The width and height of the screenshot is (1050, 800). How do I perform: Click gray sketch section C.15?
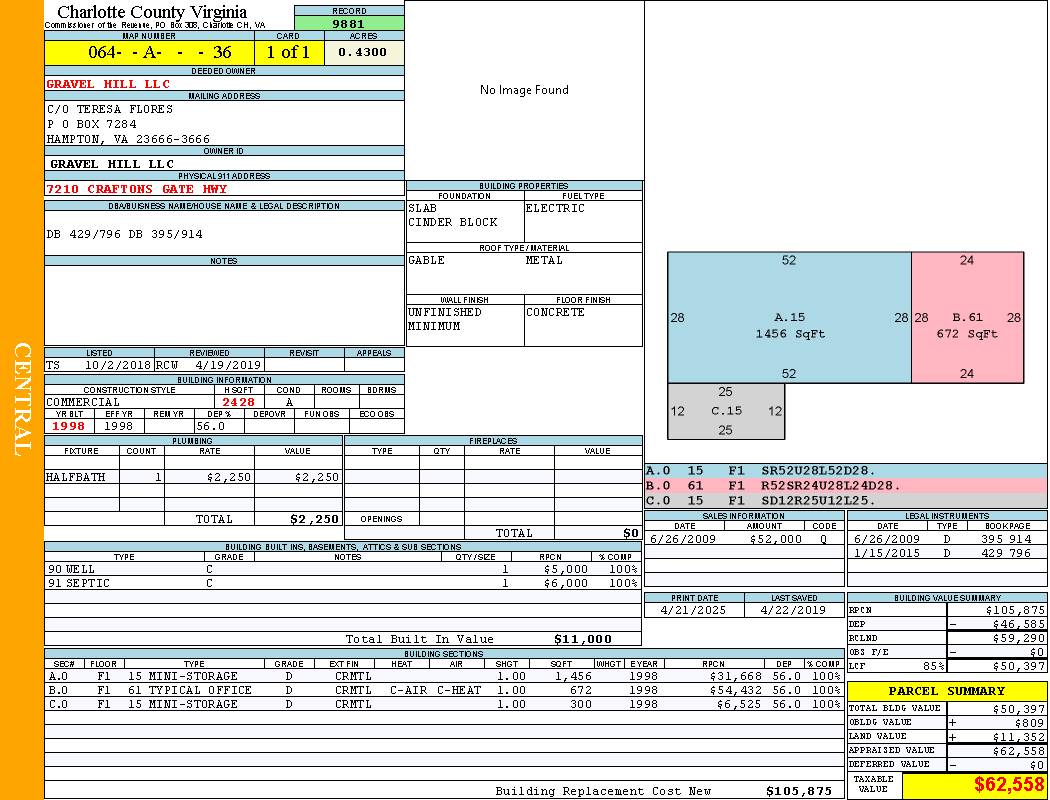point(727,411)
